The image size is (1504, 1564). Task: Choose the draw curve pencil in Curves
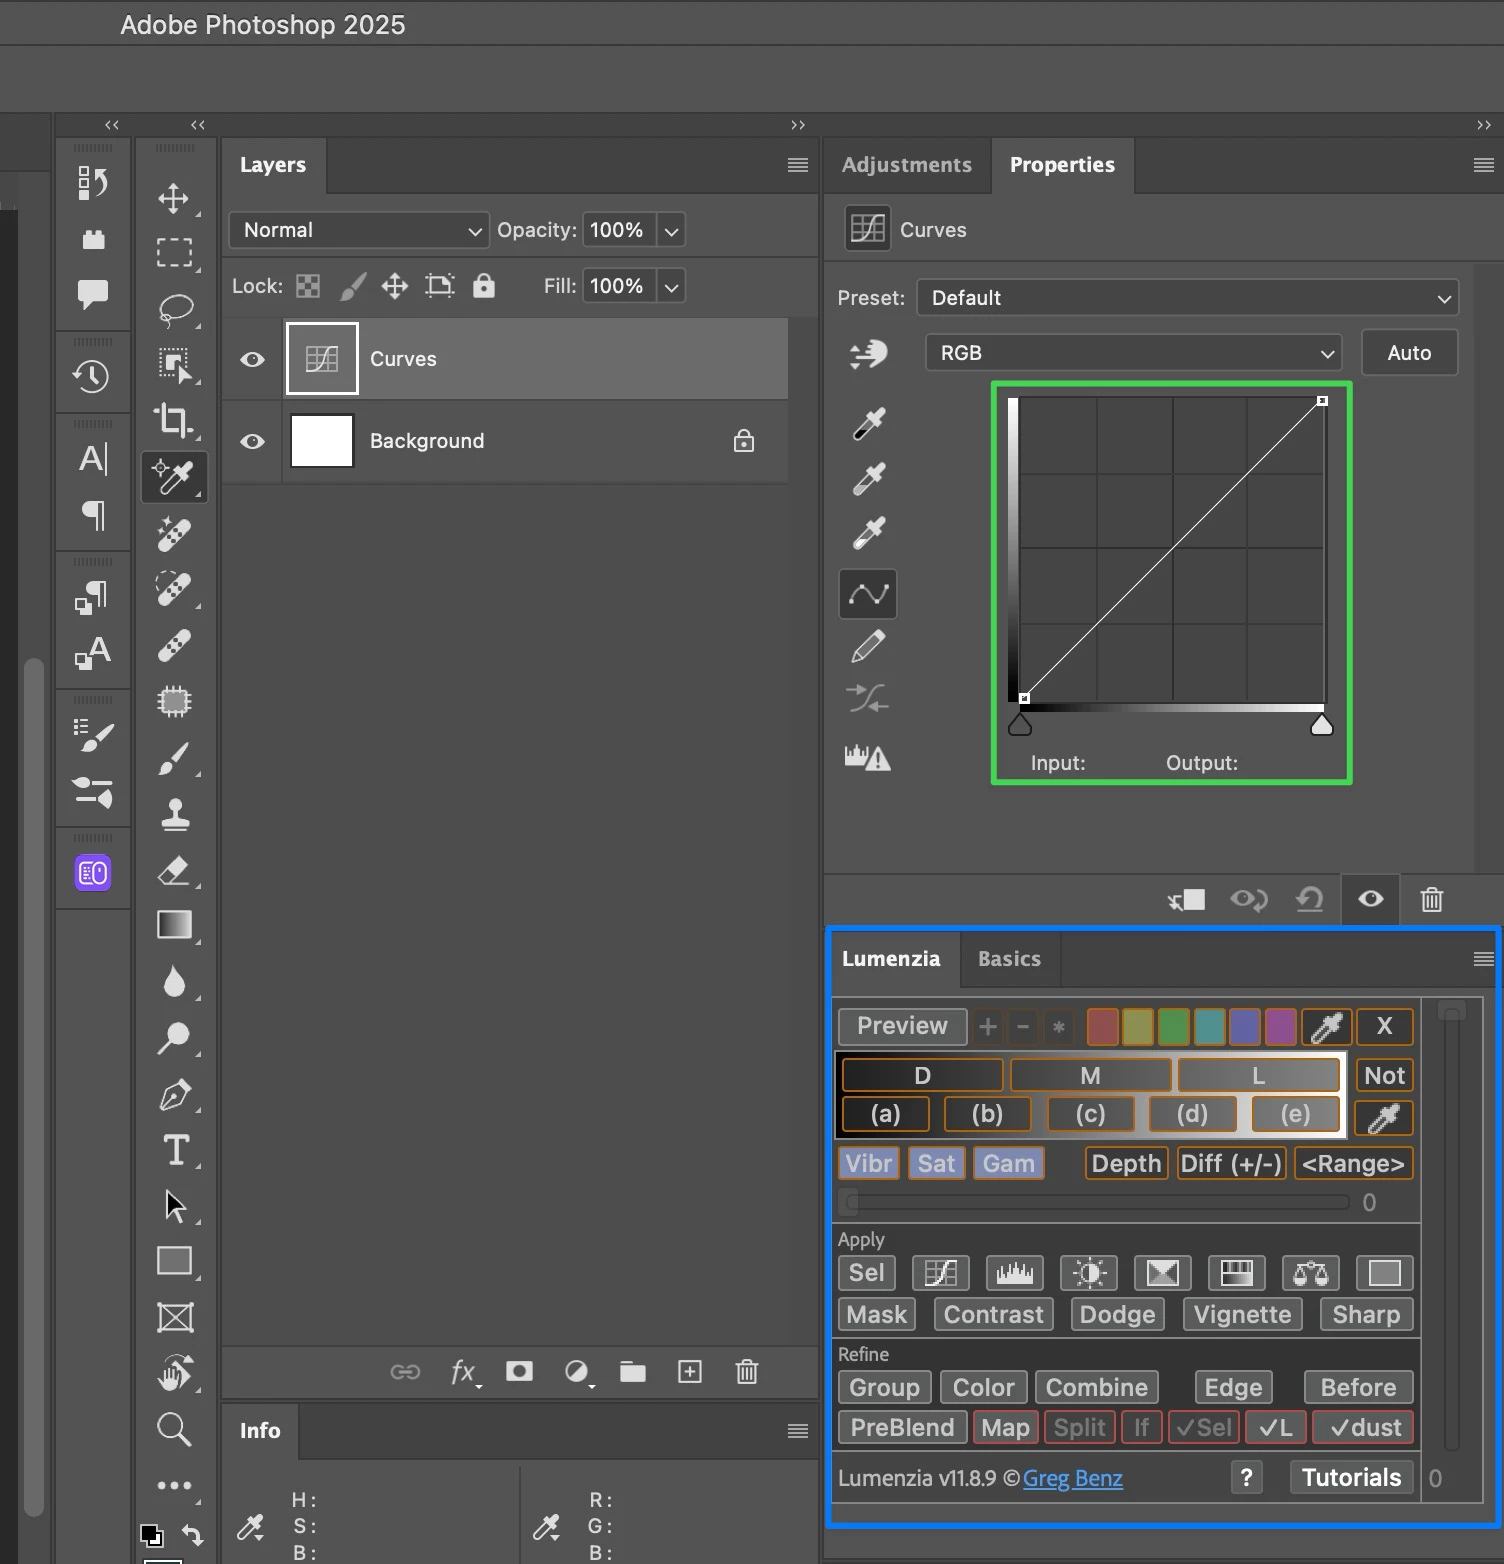(868, 646)
